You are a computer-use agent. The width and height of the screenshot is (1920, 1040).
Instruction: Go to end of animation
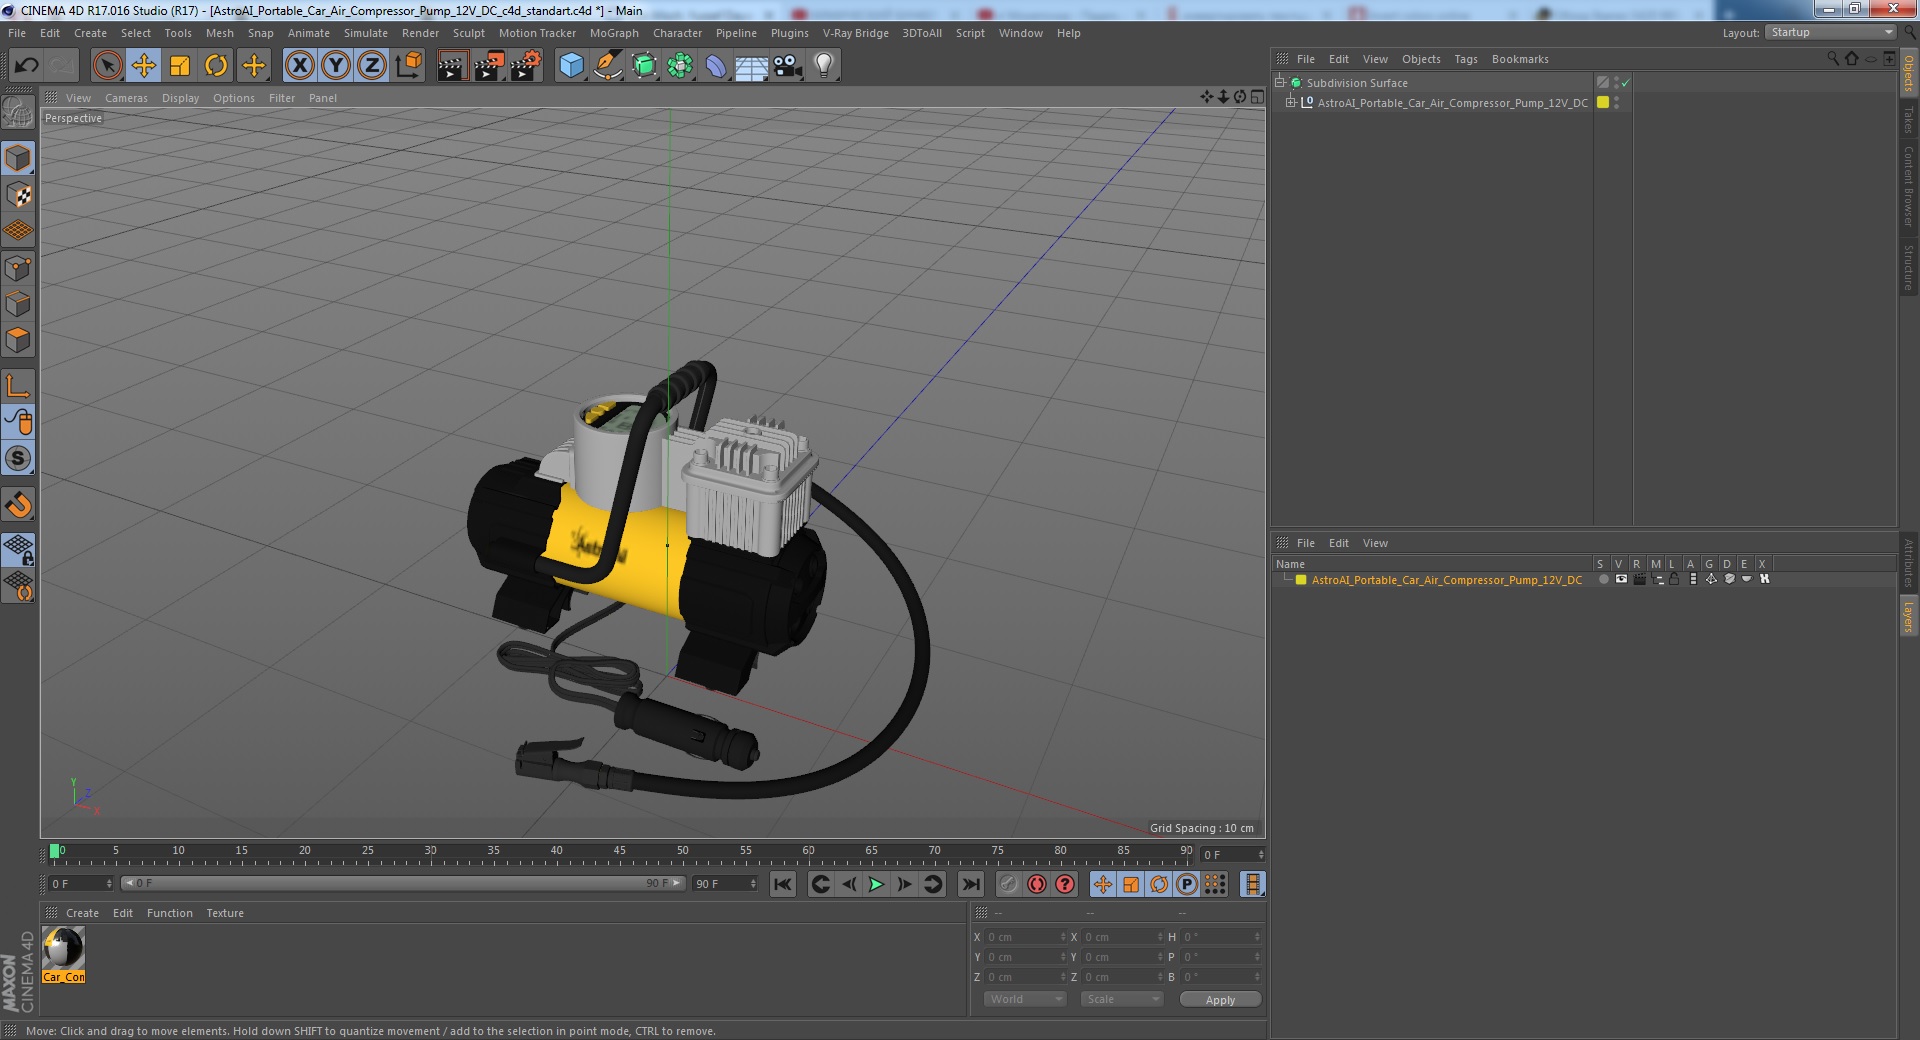970,884
